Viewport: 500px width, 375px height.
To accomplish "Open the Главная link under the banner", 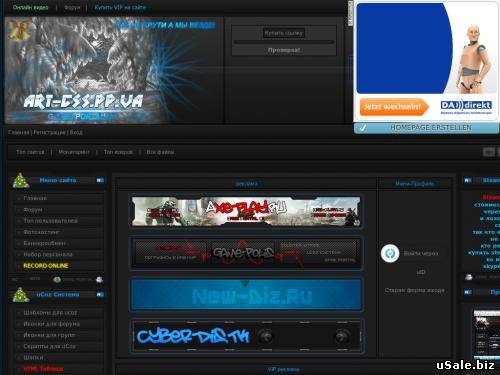I will [x=18, y=132].
